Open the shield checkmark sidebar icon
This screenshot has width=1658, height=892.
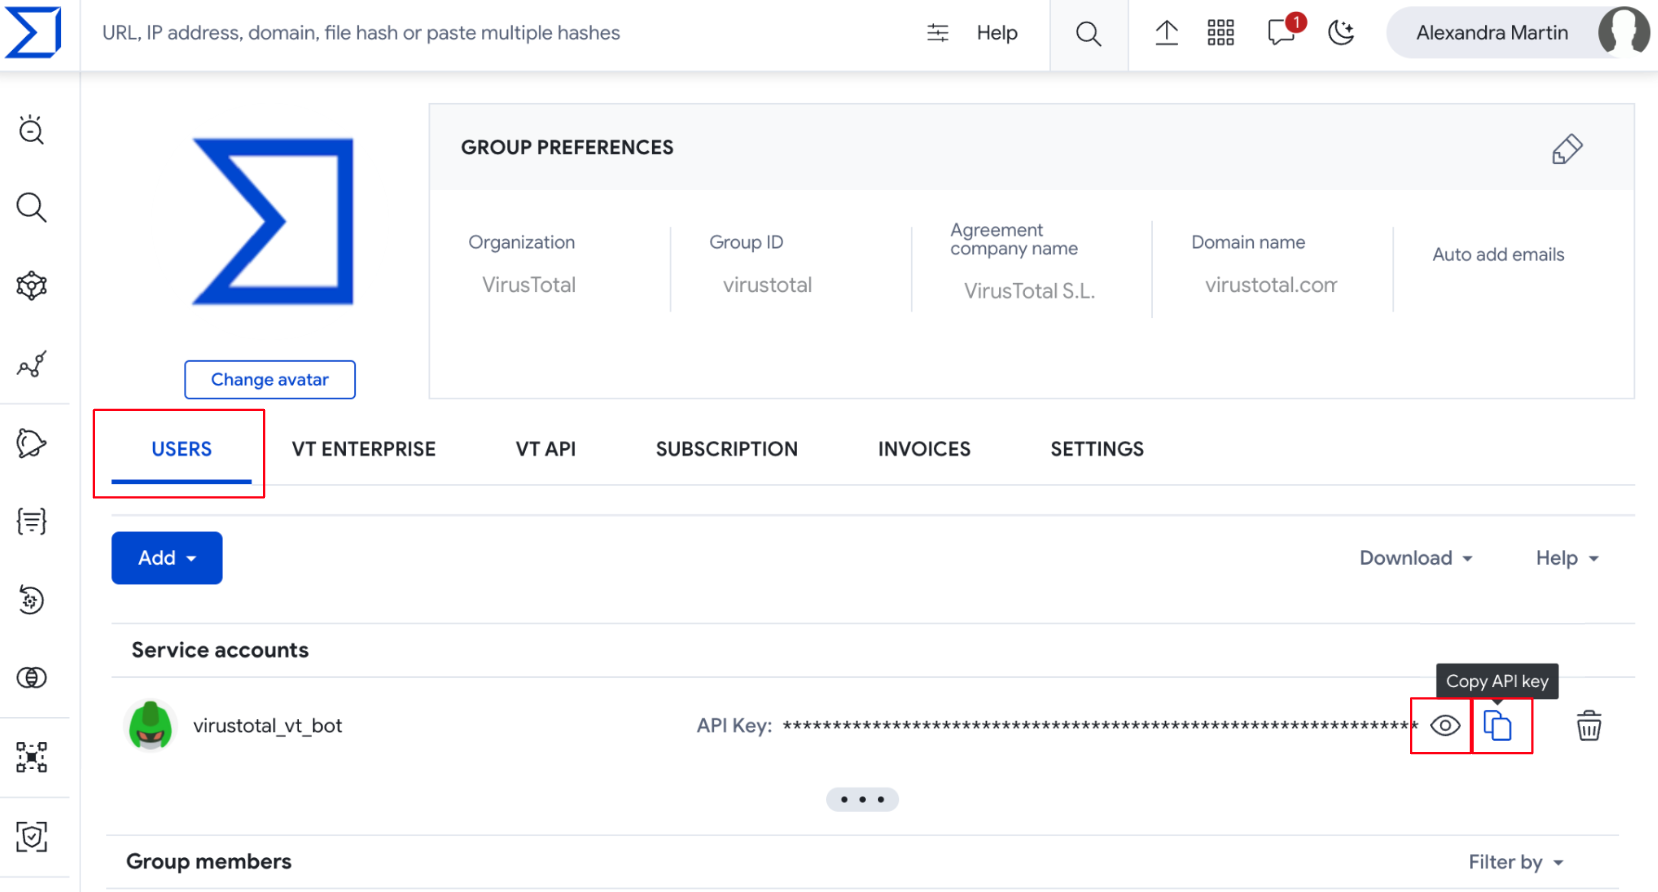pos(32,836)
